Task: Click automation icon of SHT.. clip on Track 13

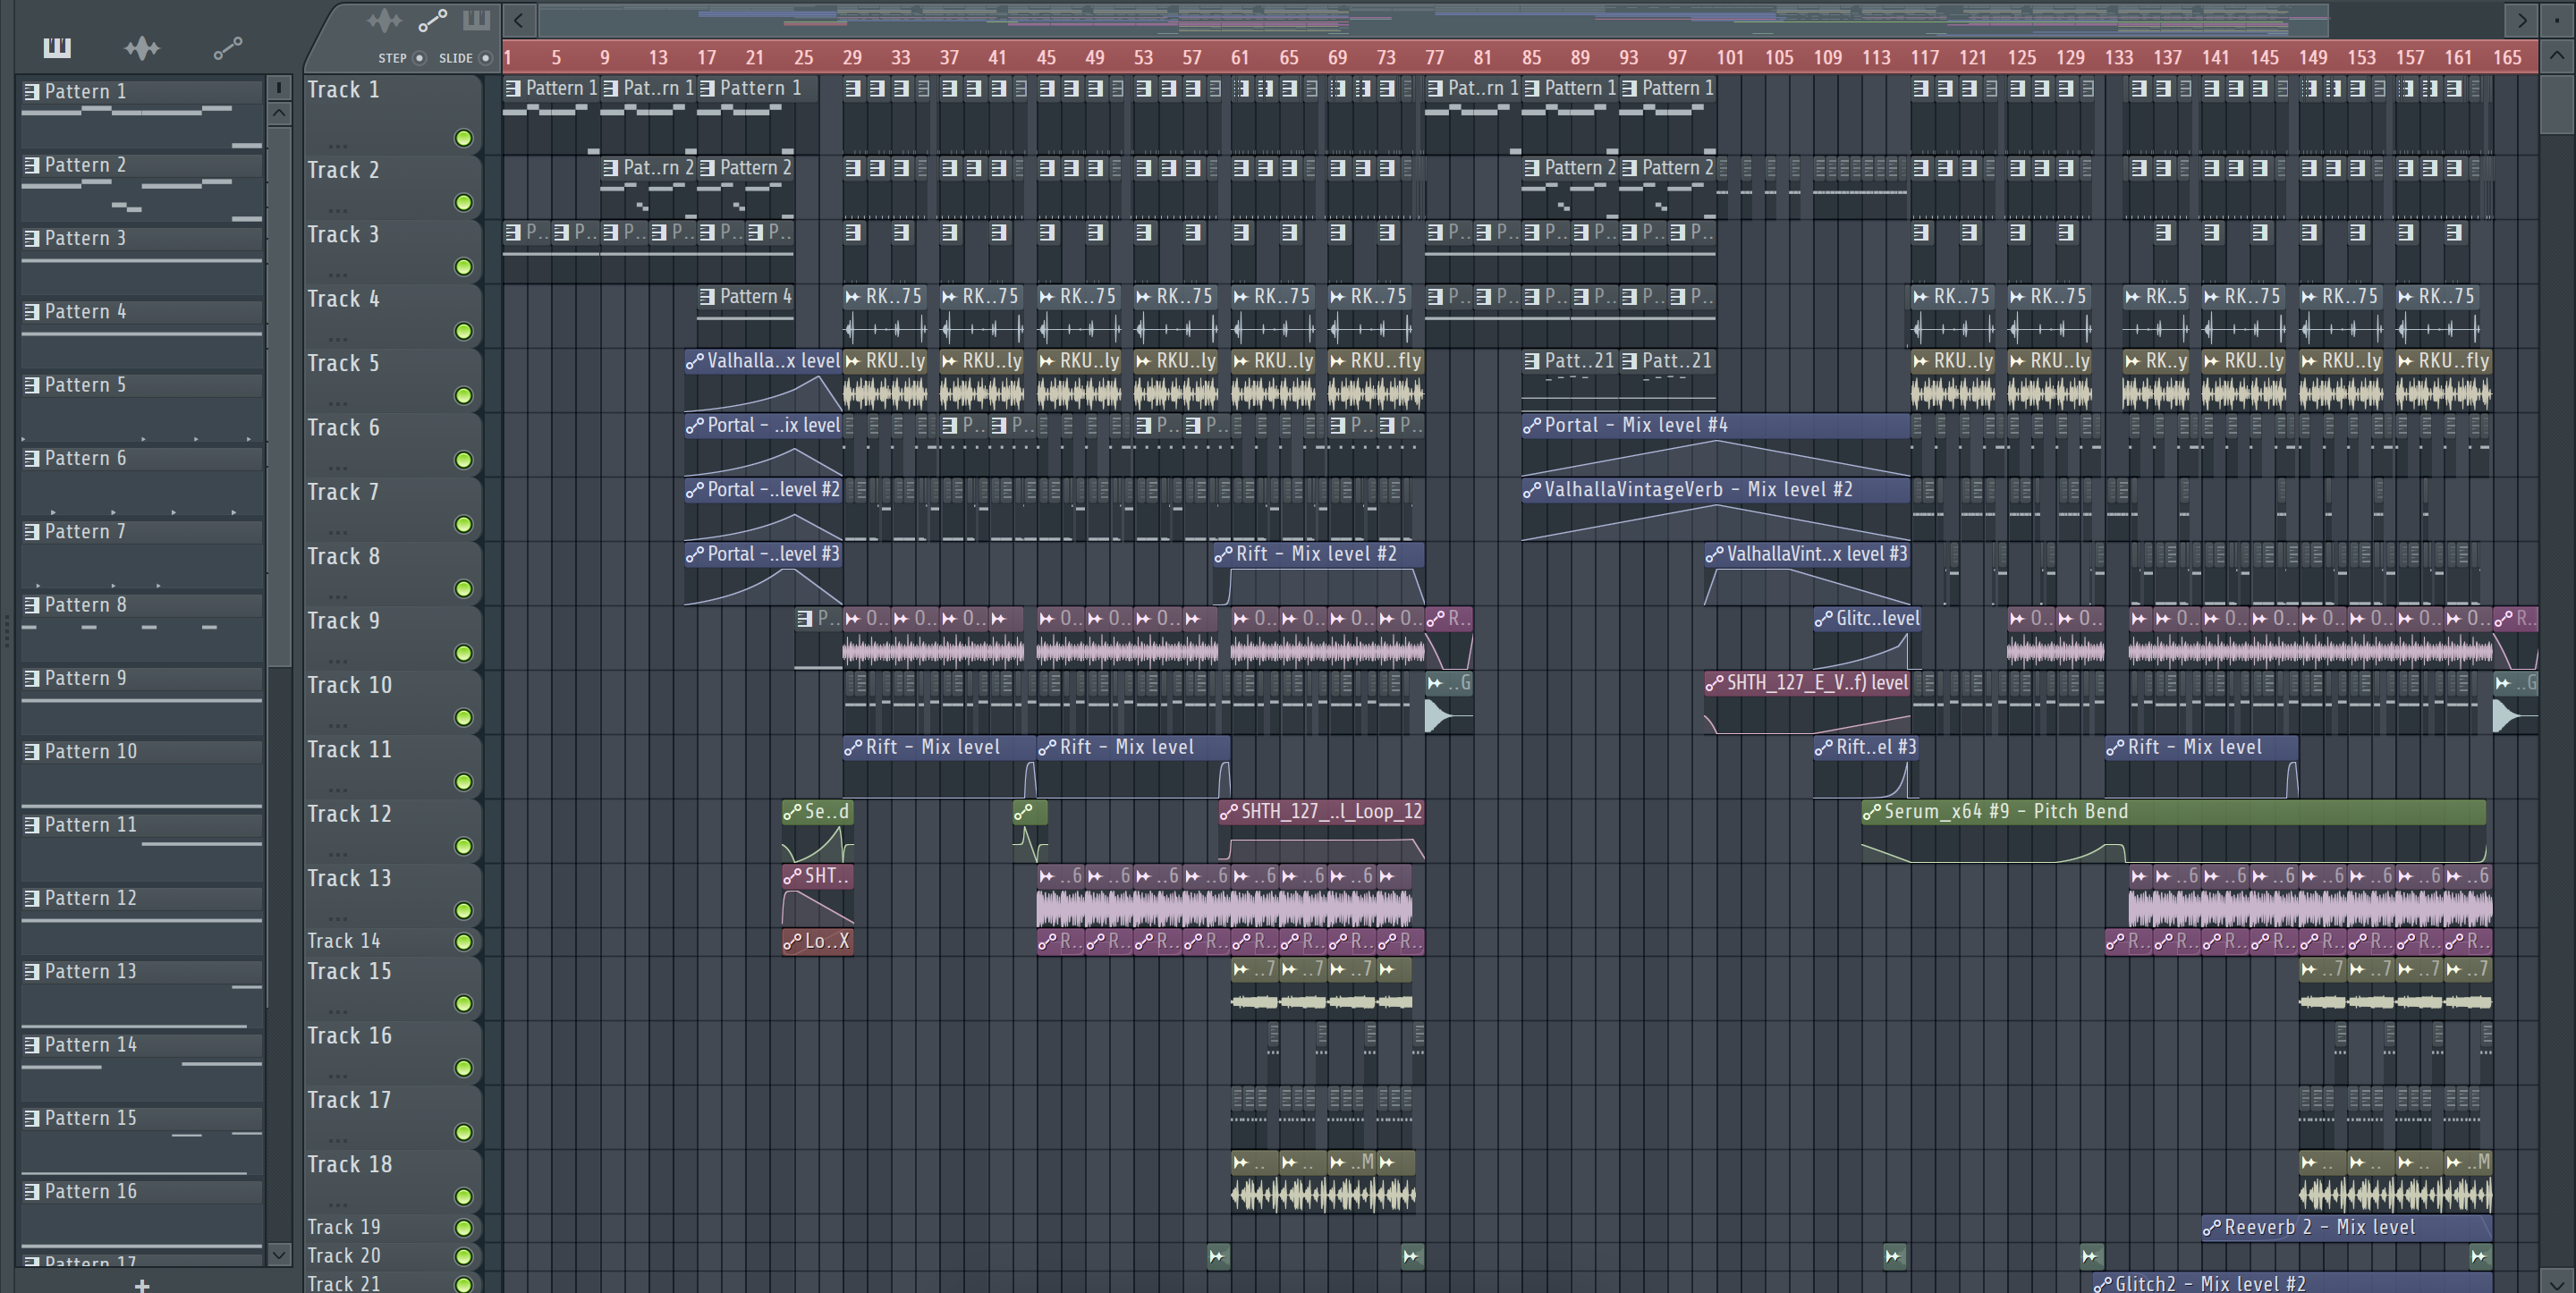Action: point(793,876)
